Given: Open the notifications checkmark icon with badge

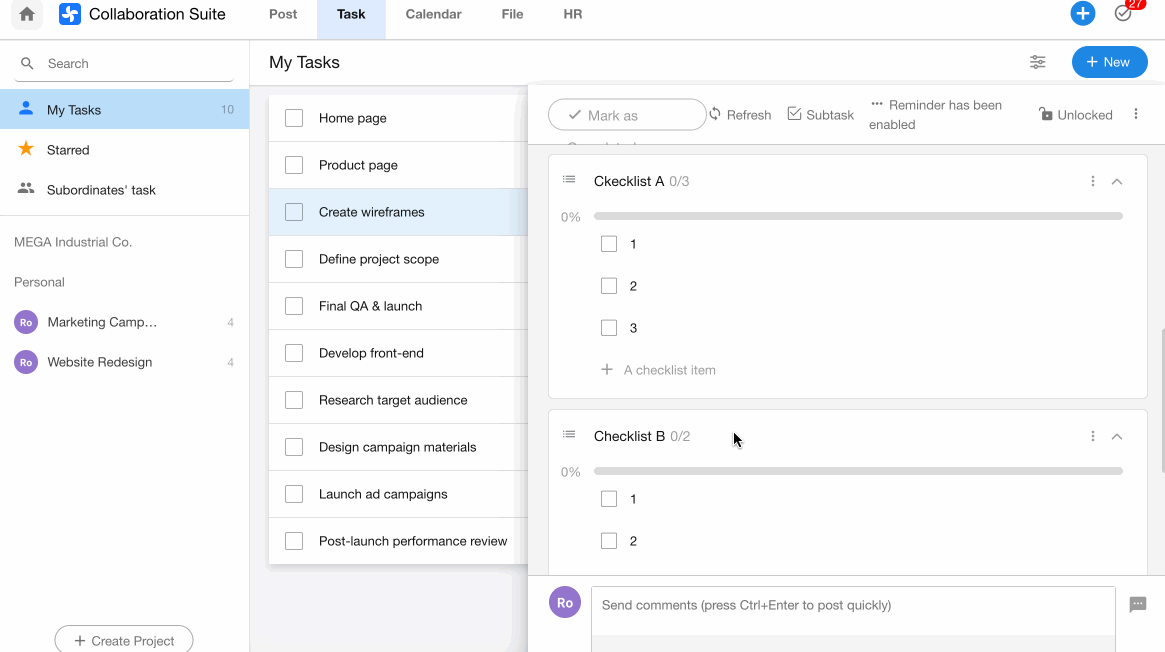Looking at the screenshot, I should tap(1123, 14).
